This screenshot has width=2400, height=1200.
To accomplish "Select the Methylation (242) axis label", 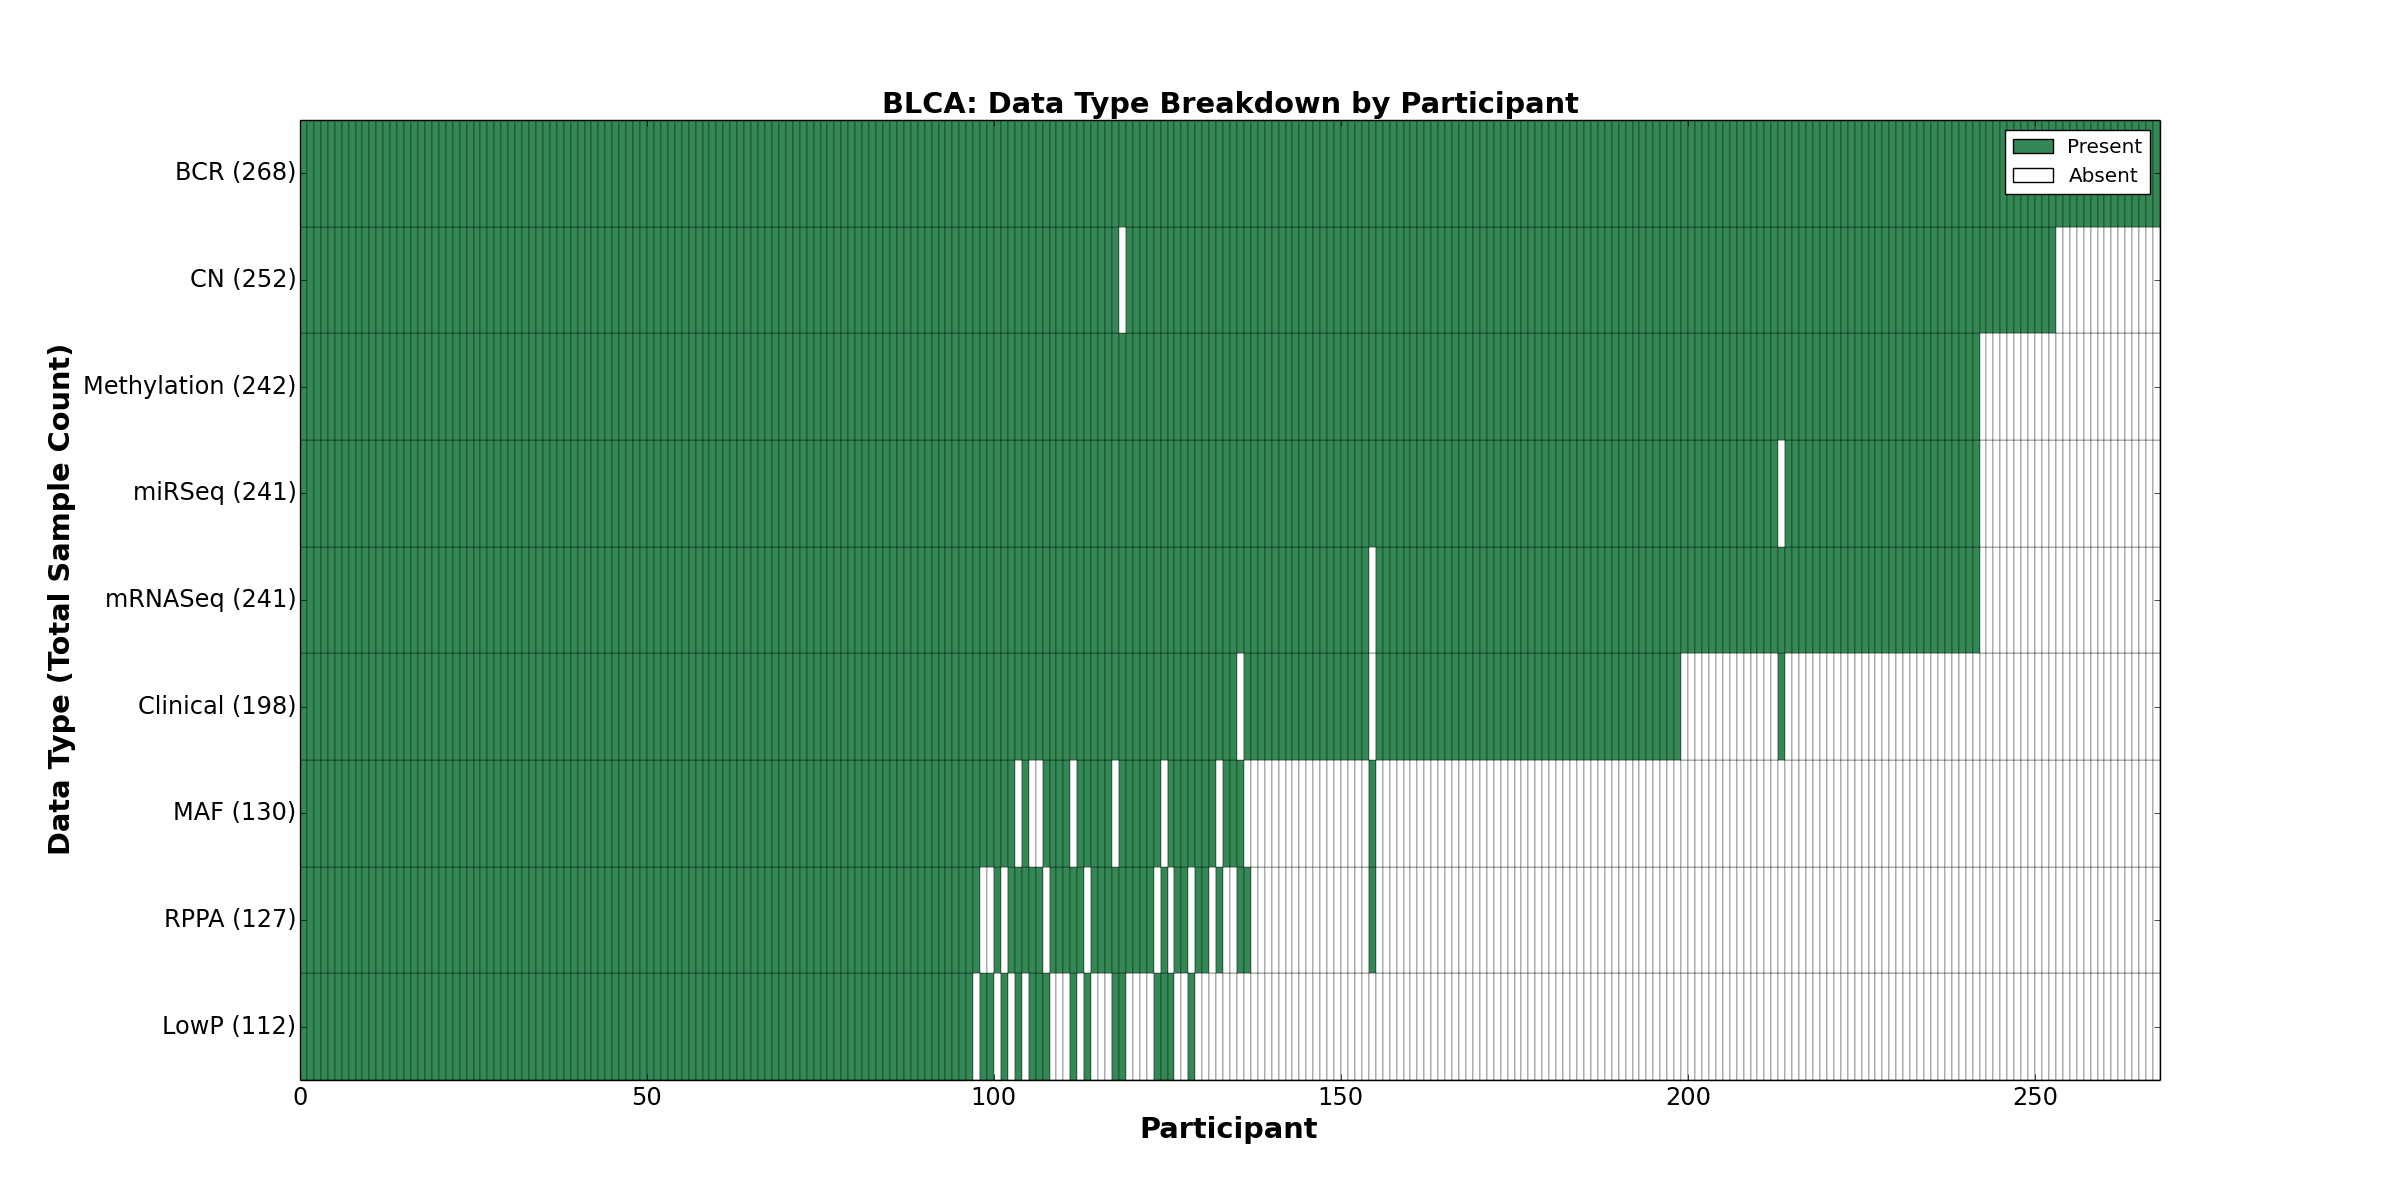I will (x=189, y=386).
